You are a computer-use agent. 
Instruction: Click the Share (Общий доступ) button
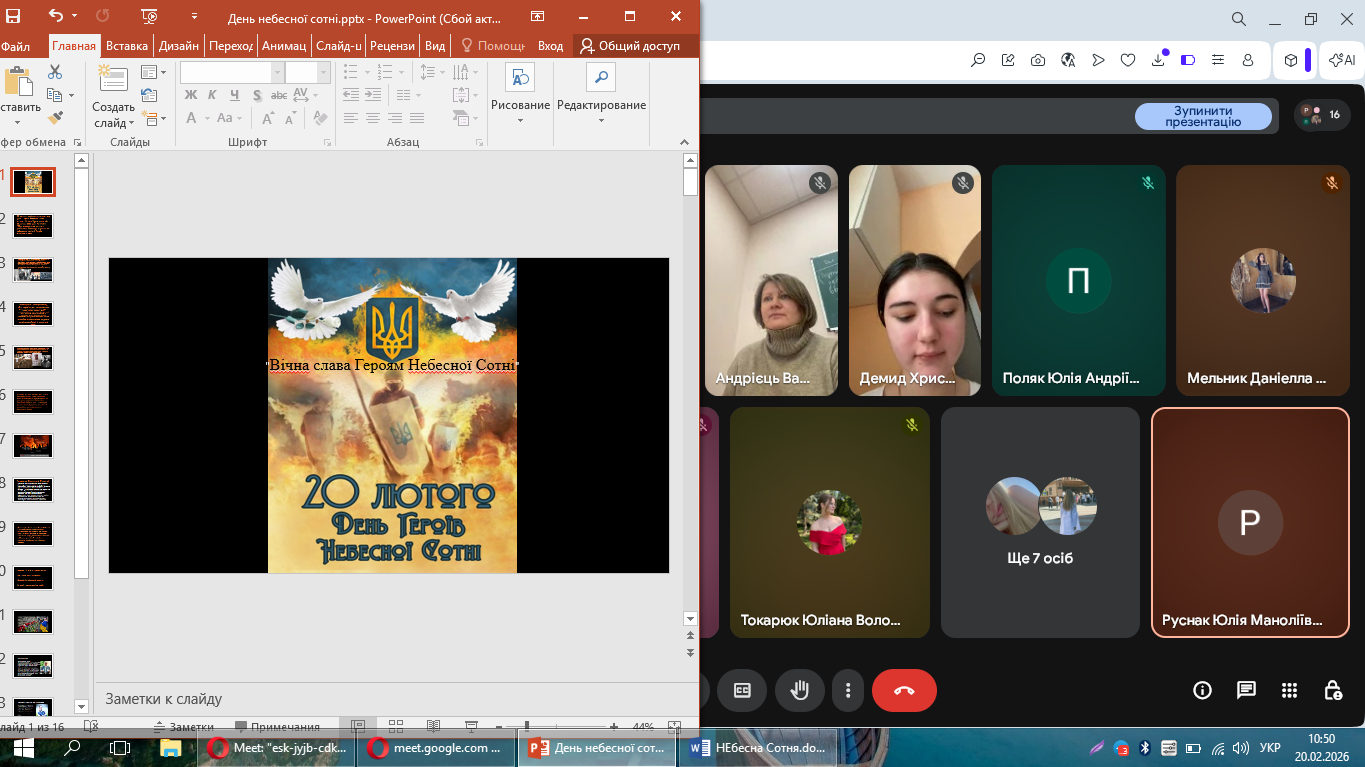pos(630,46)
